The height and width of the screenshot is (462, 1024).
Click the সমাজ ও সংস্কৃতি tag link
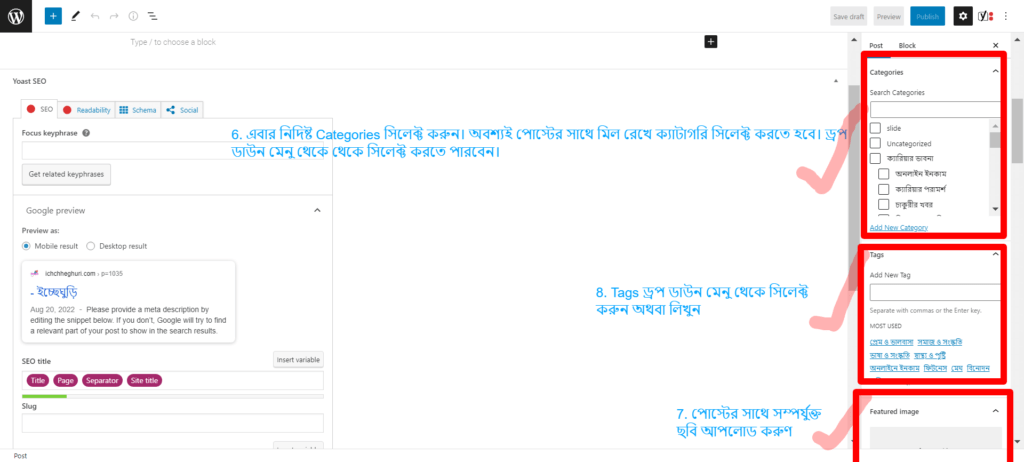940,342
